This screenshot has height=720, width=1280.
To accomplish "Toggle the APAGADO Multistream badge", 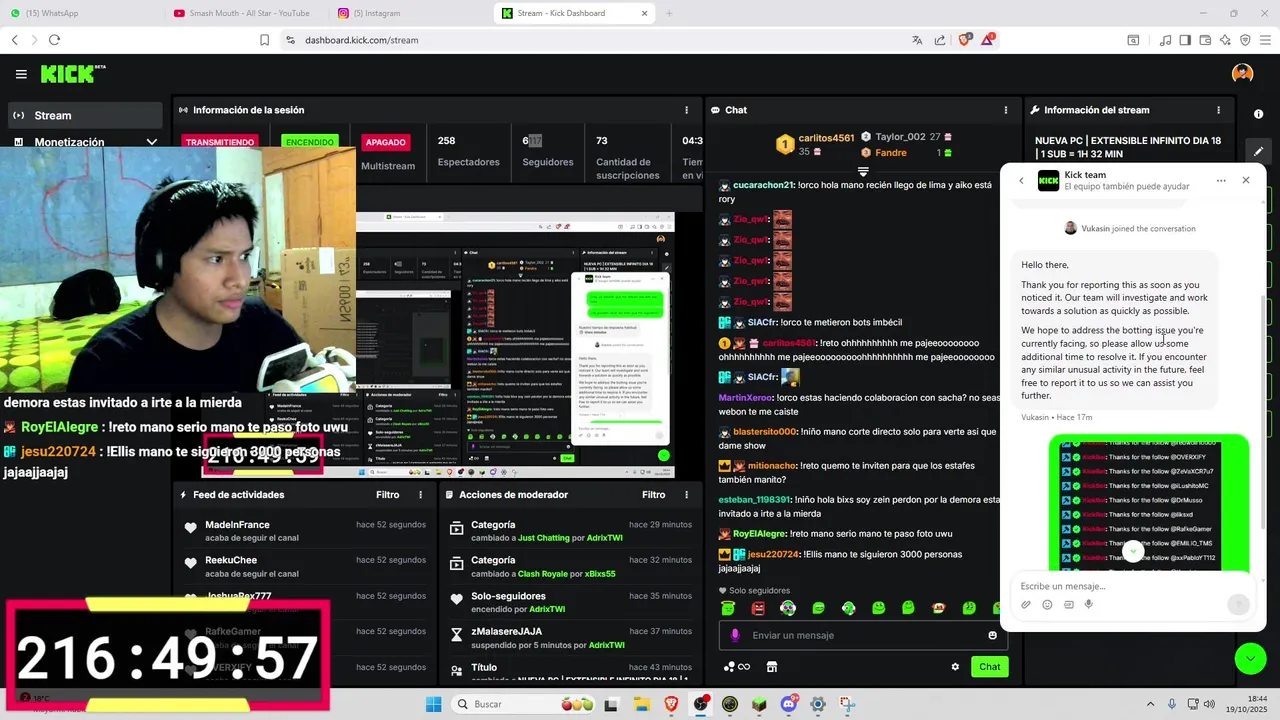I will [385, 142].
